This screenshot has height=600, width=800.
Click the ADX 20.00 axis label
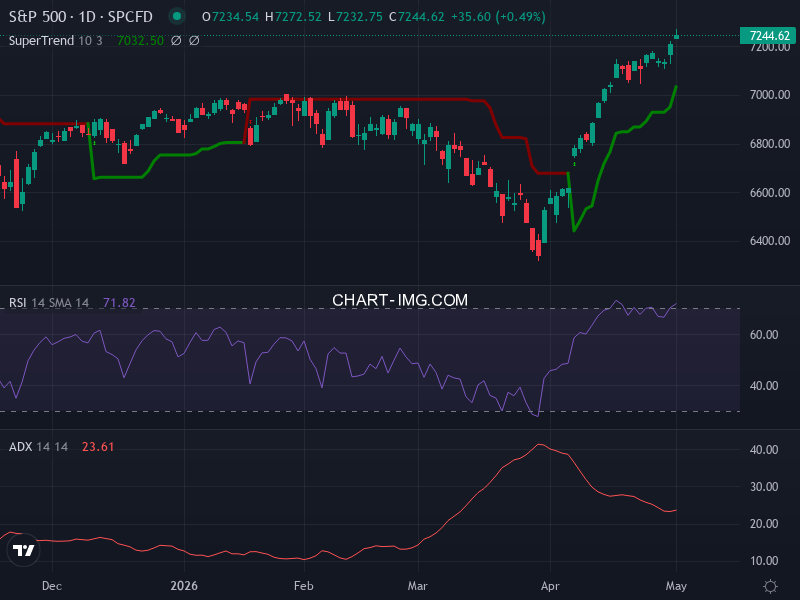[764, 524]
